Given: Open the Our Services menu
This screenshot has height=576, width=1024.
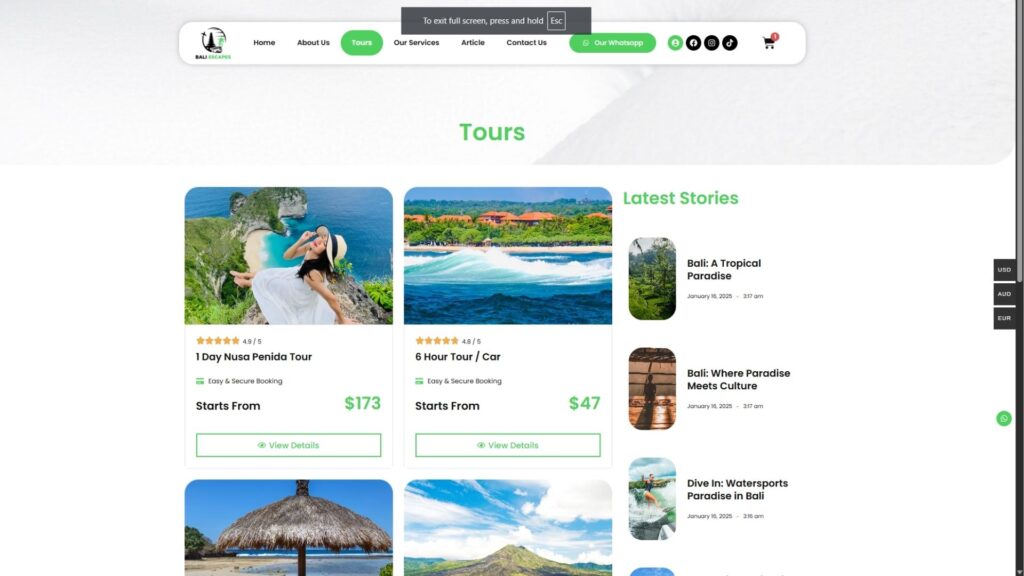Looking at the screenshot, I should click(416, 43).
